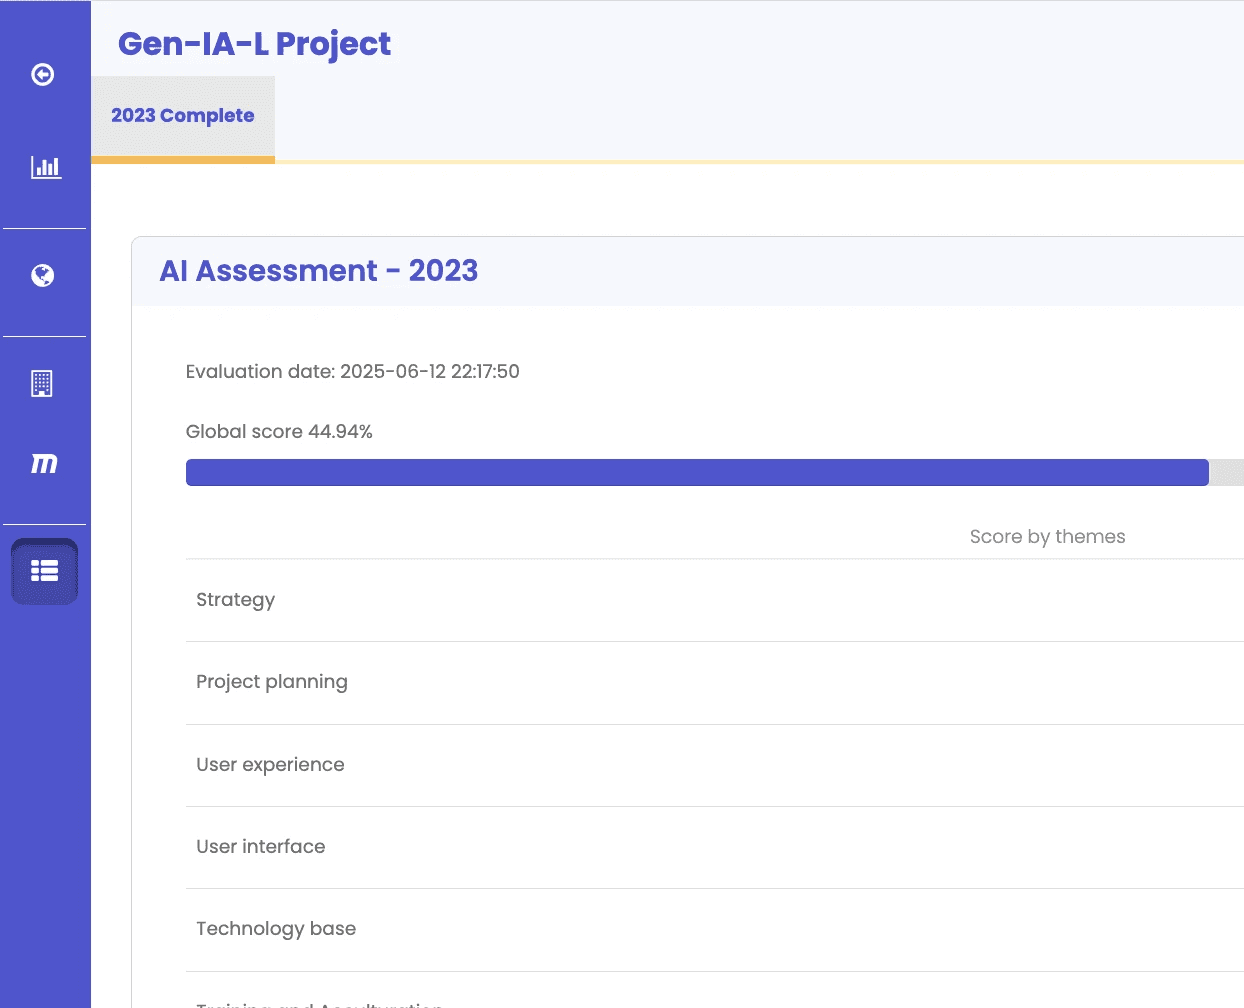Image resolution: width=1244 pixels, height=1008 pixels.
Task: Click the Gen-IA-L Project title
Action: tap(254, 44)
